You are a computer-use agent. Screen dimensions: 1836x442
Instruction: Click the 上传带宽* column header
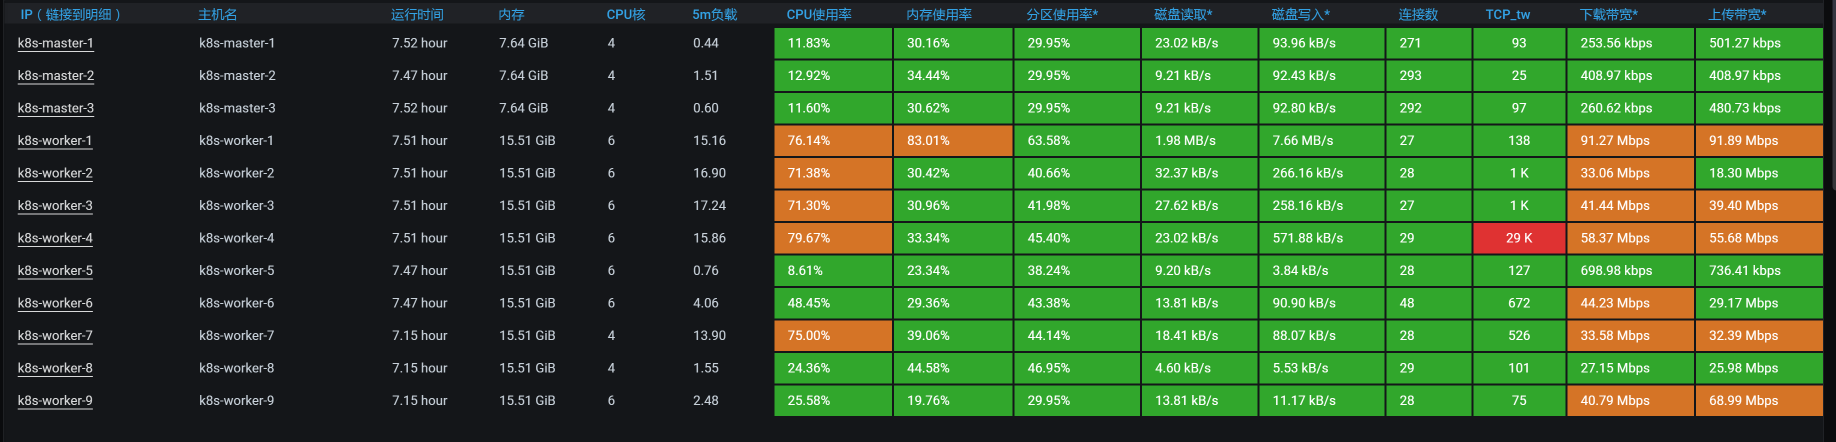click(x=1737, y=15)
